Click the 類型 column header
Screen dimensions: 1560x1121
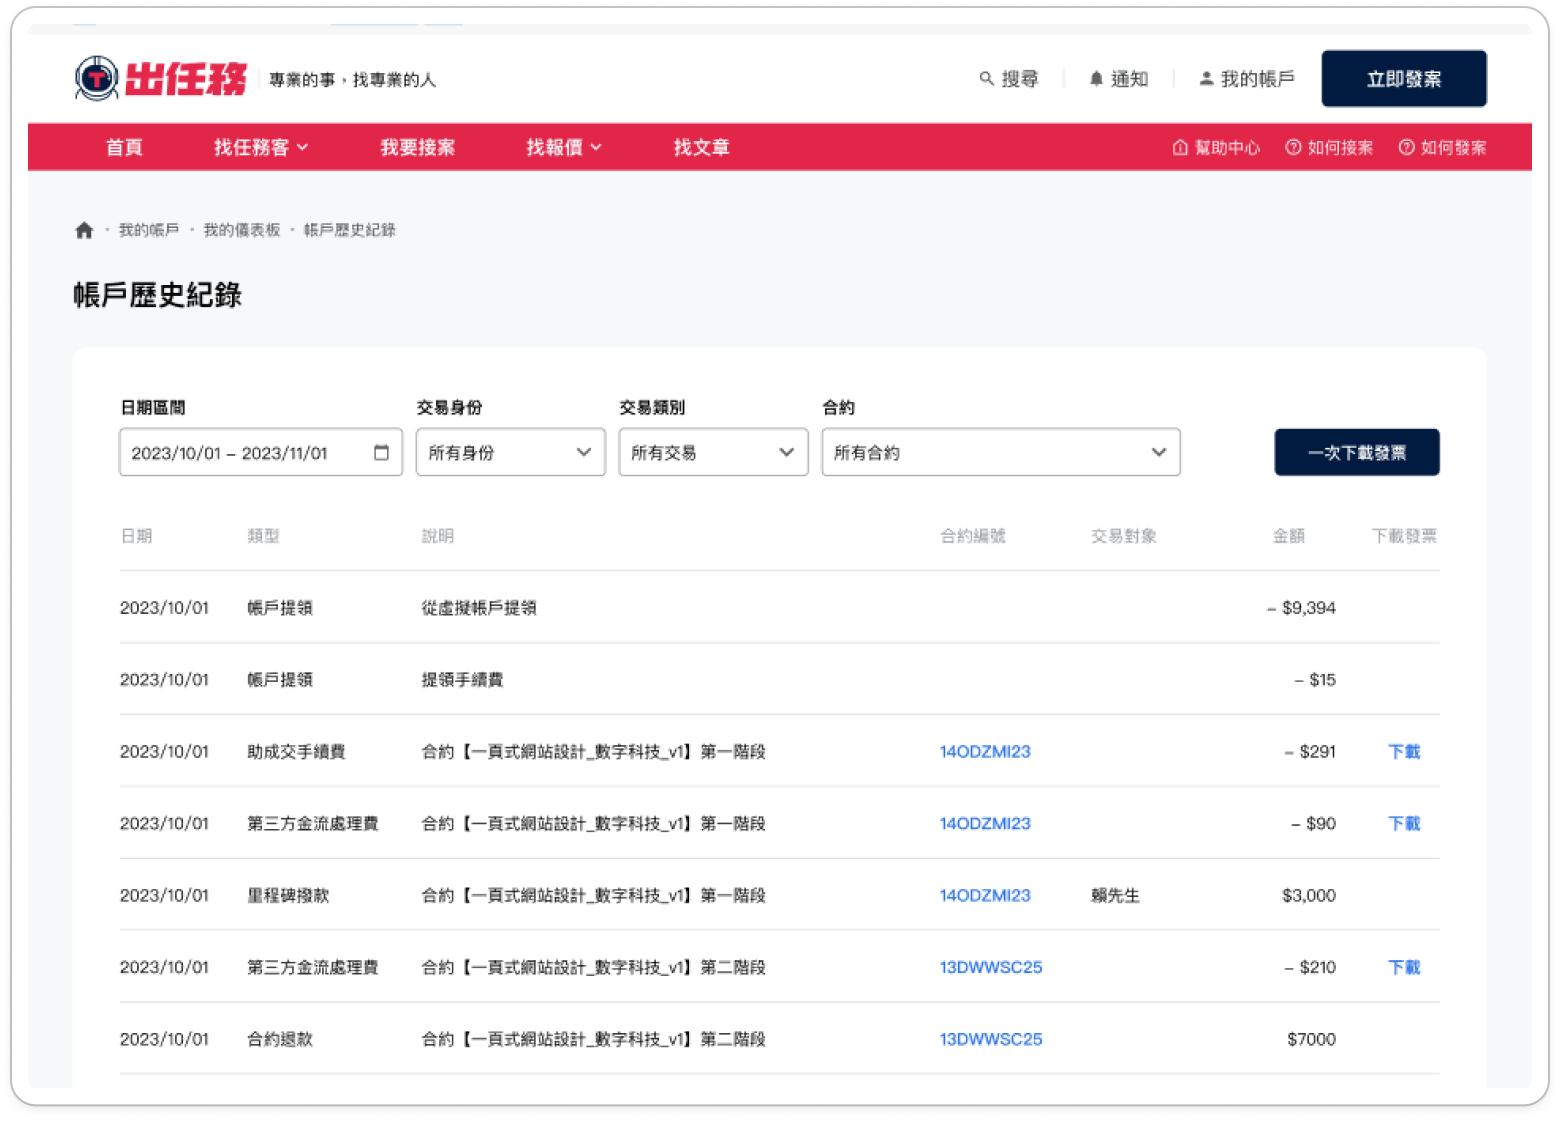click(263, 536)
